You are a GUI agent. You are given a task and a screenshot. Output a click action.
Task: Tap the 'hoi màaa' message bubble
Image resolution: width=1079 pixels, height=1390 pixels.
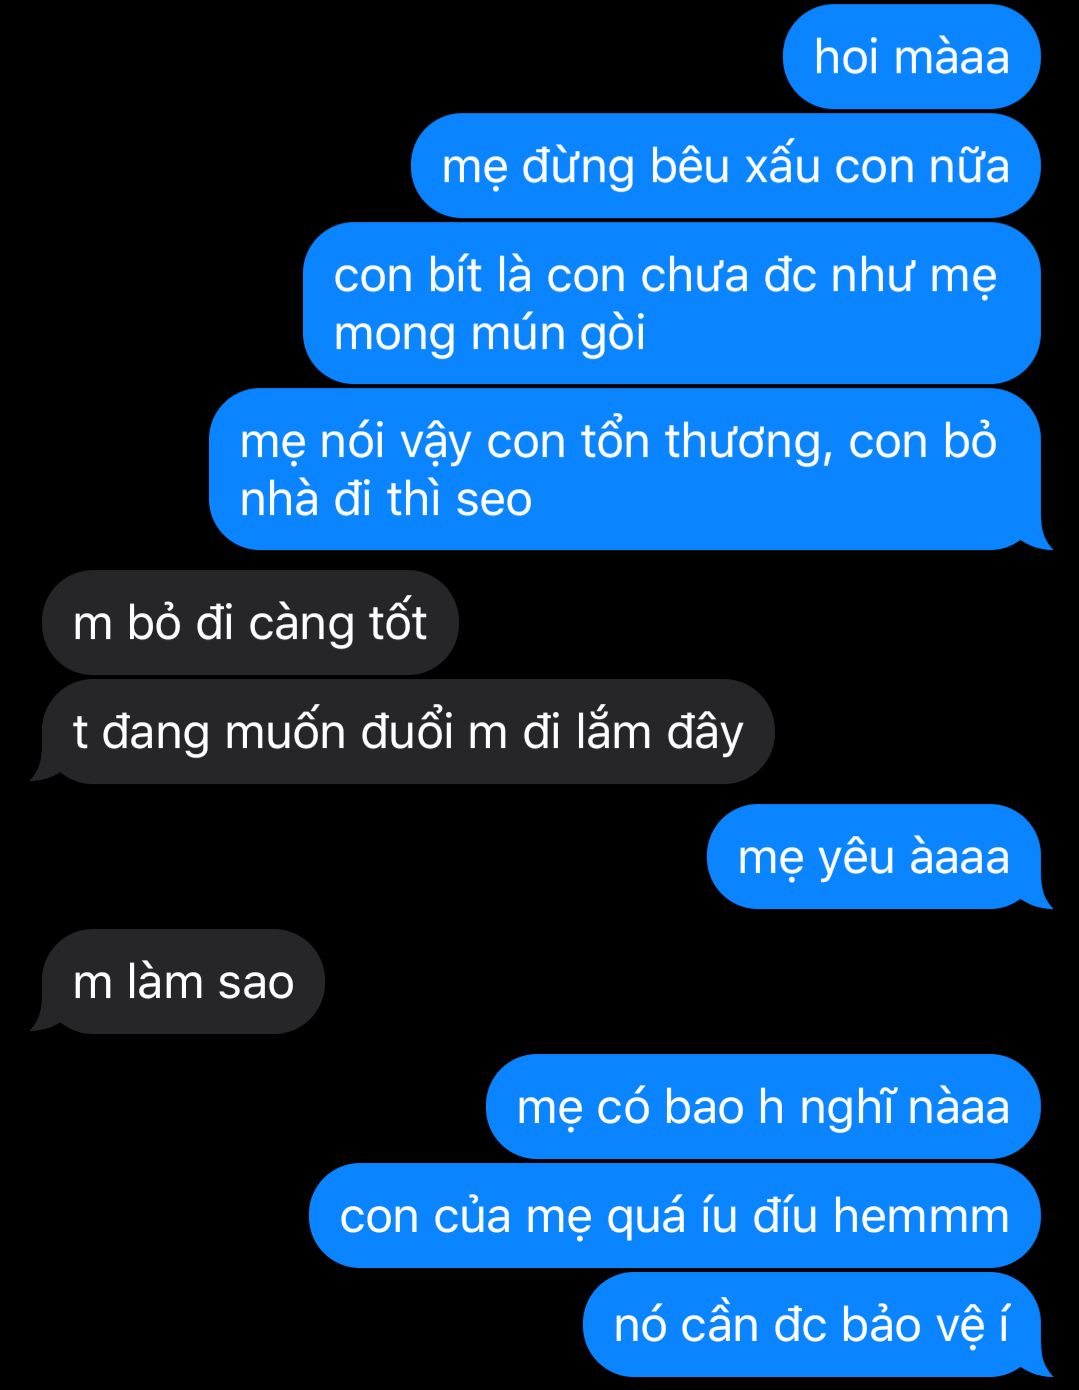pos(912,57)
